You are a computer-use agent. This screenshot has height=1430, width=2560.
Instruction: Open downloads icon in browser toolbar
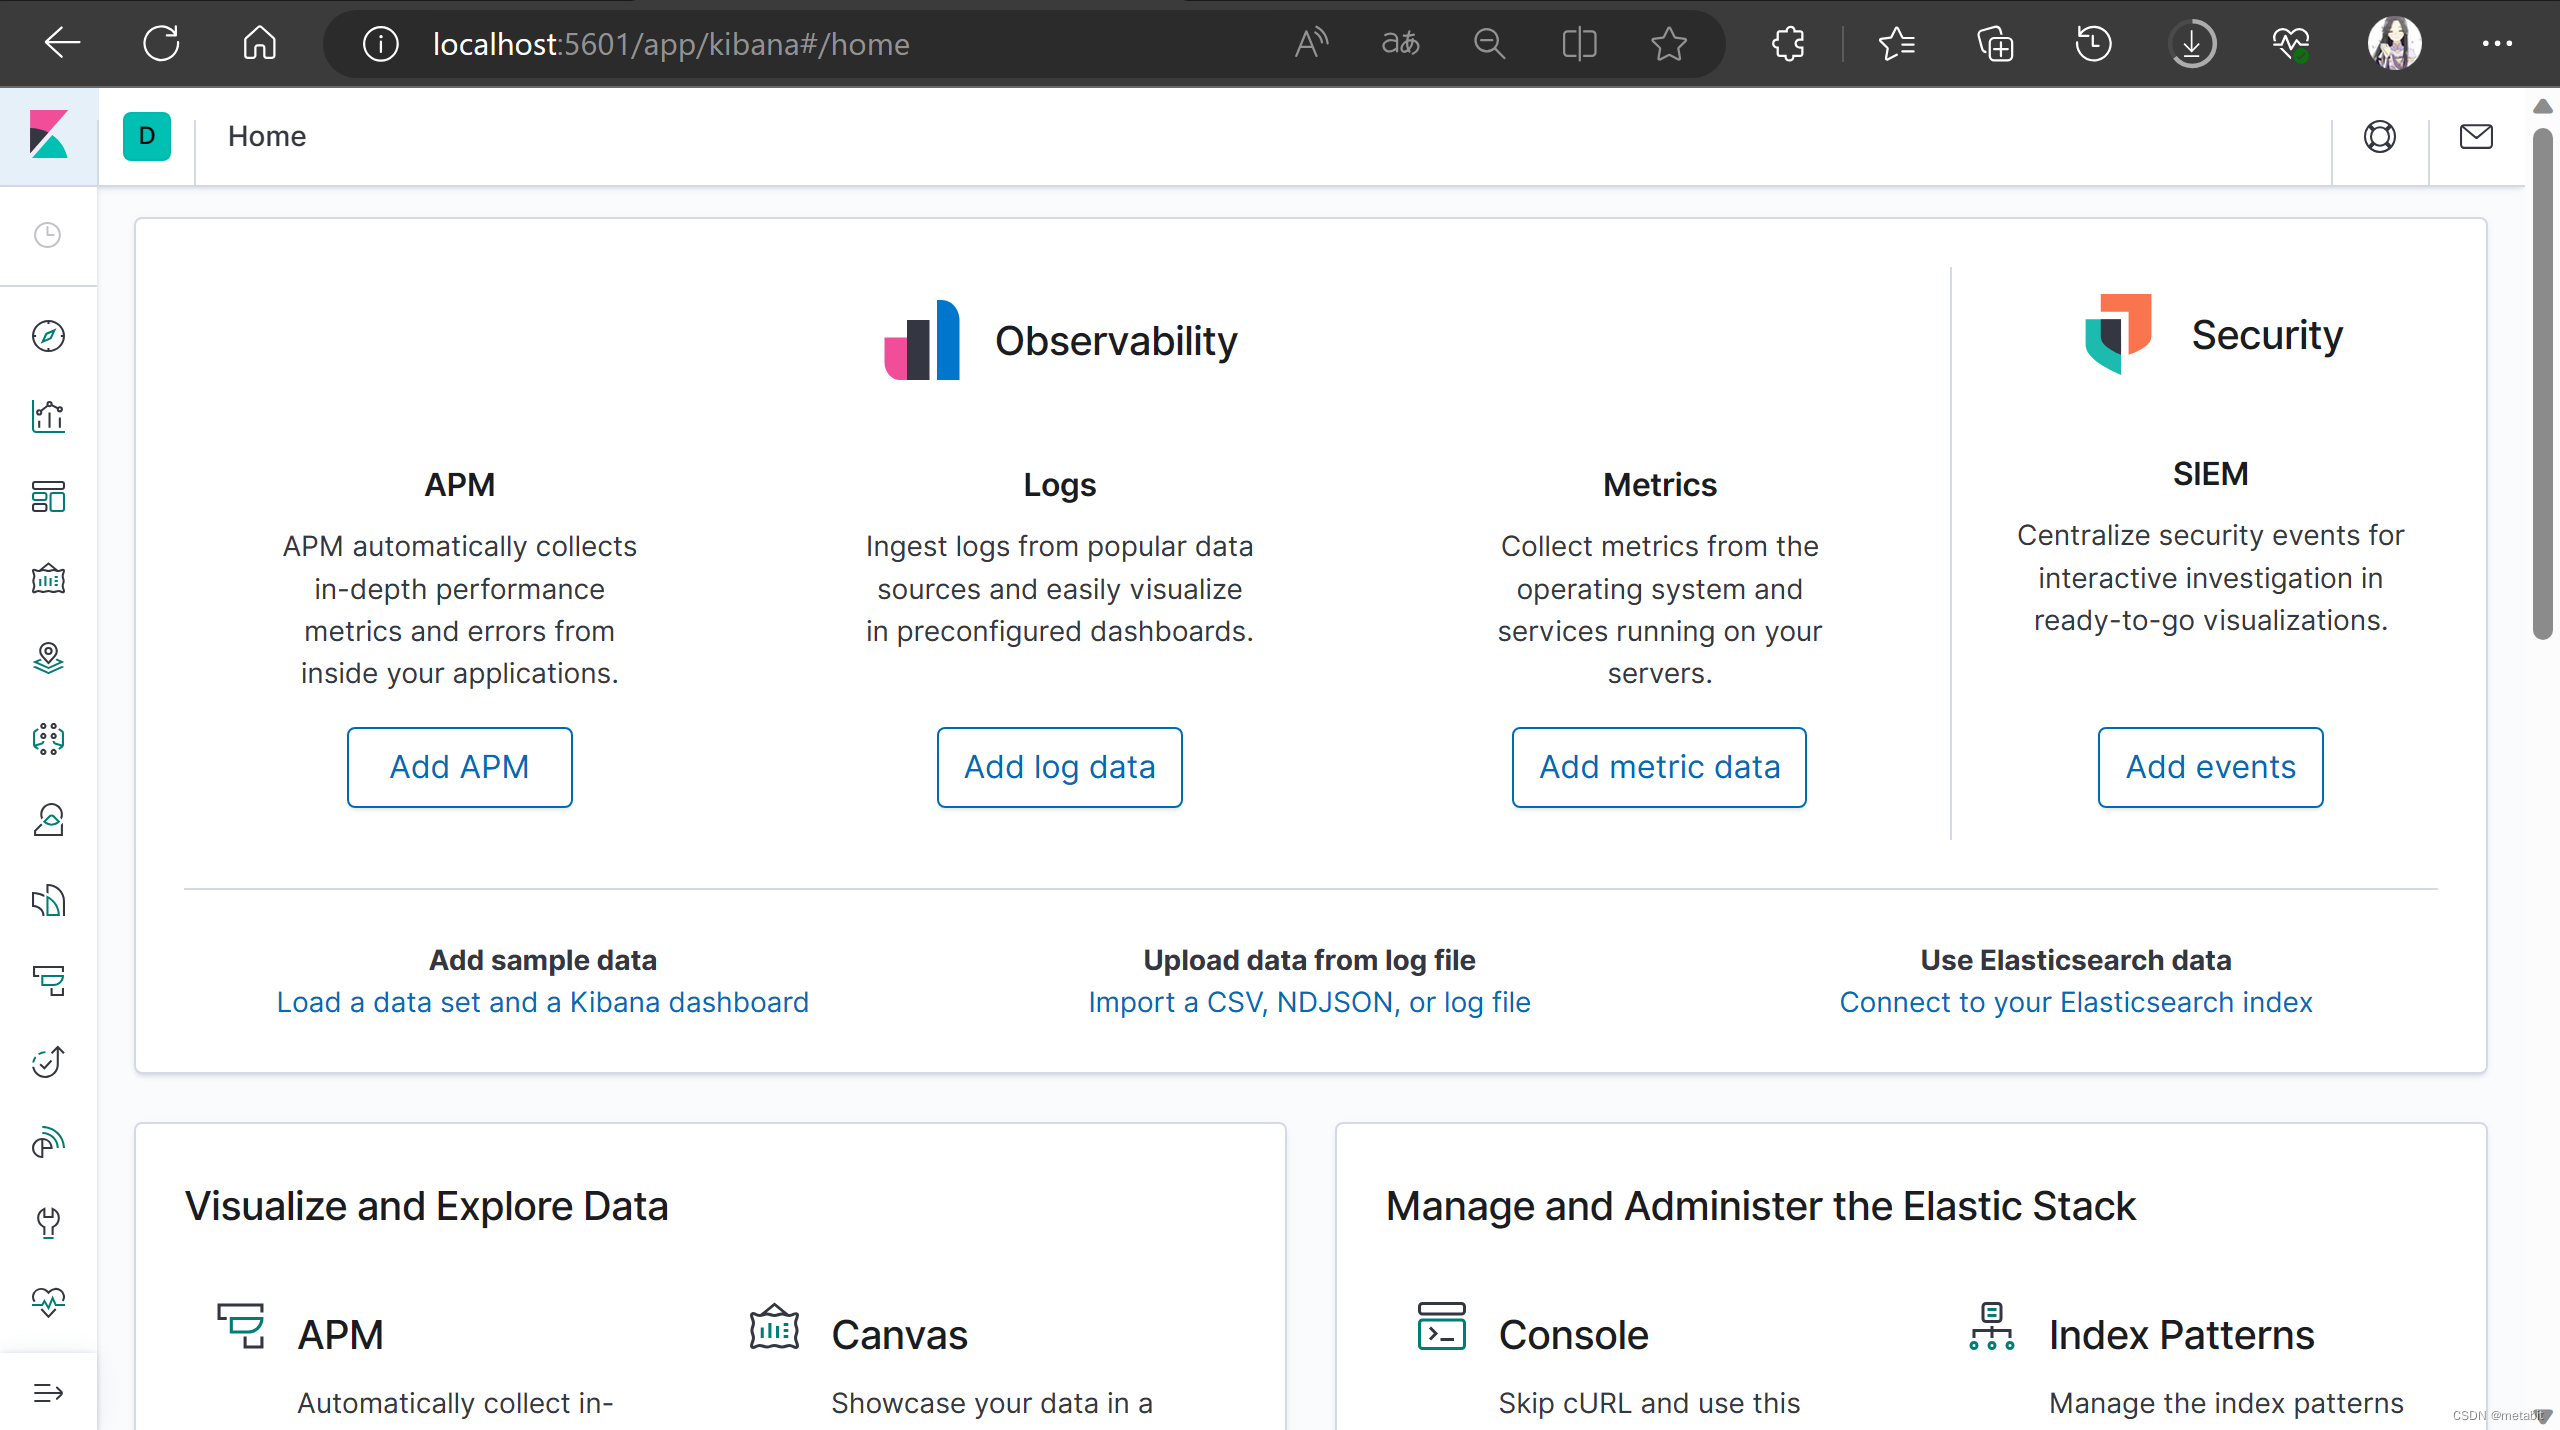2192,43
